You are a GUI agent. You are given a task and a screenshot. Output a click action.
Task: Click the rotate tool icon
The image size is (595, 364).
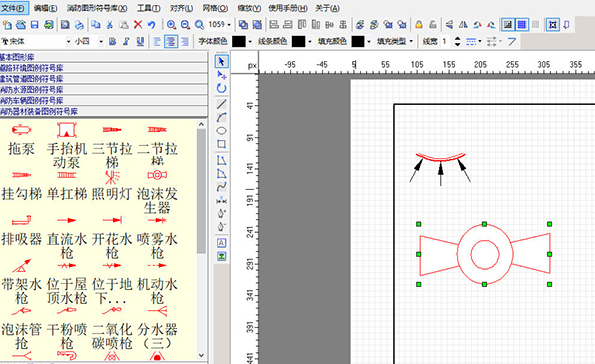tap(222, 88)
